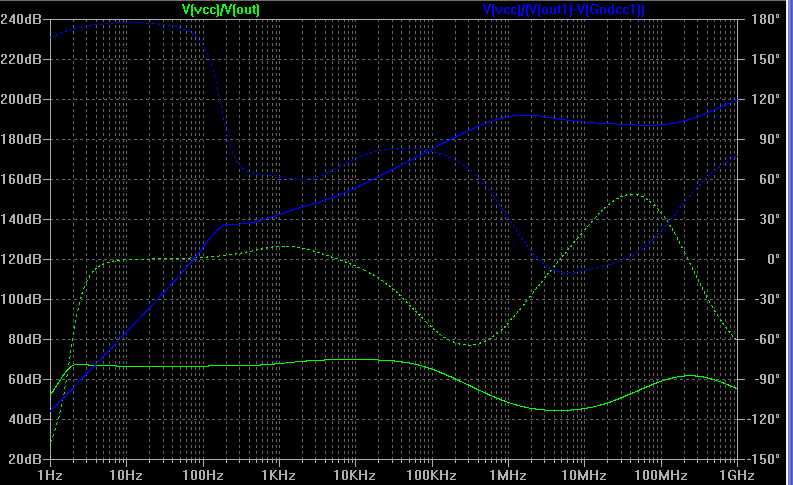Click the -30° phase axis label

point(767,299)
